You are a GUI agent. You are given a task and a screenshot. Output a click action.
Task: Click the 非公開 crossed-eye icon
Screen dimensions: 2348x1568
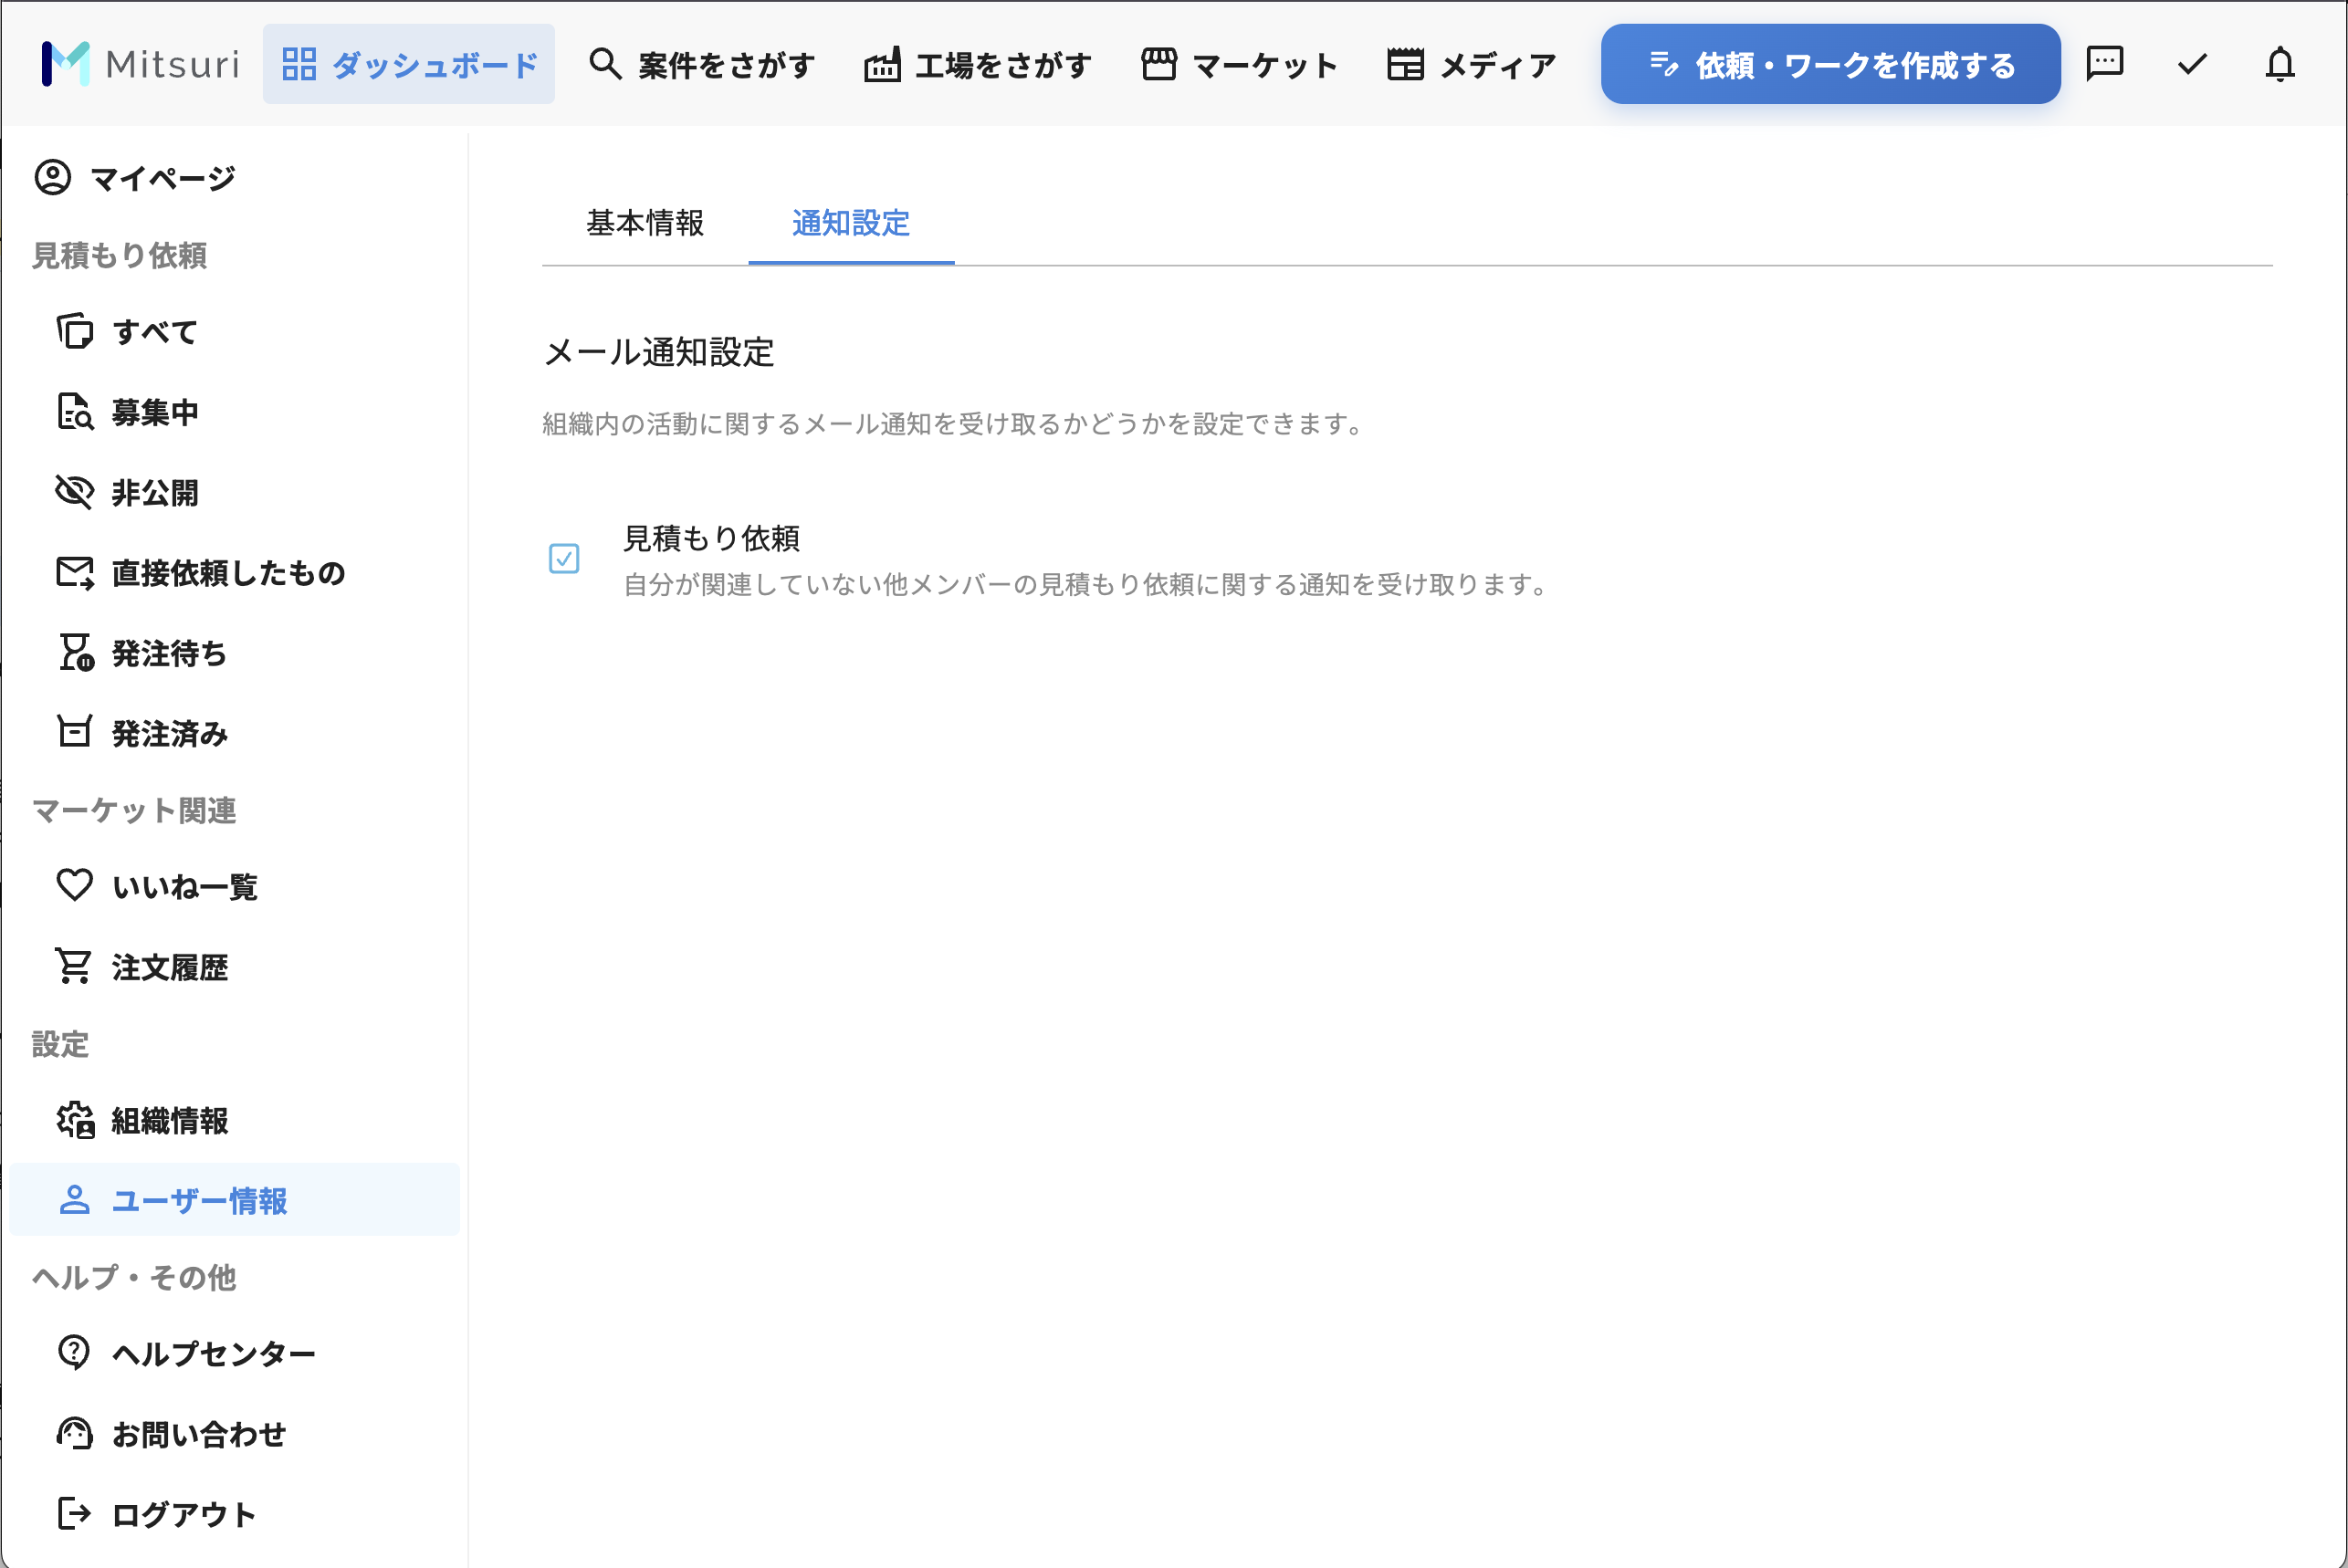tap(75, 492)
